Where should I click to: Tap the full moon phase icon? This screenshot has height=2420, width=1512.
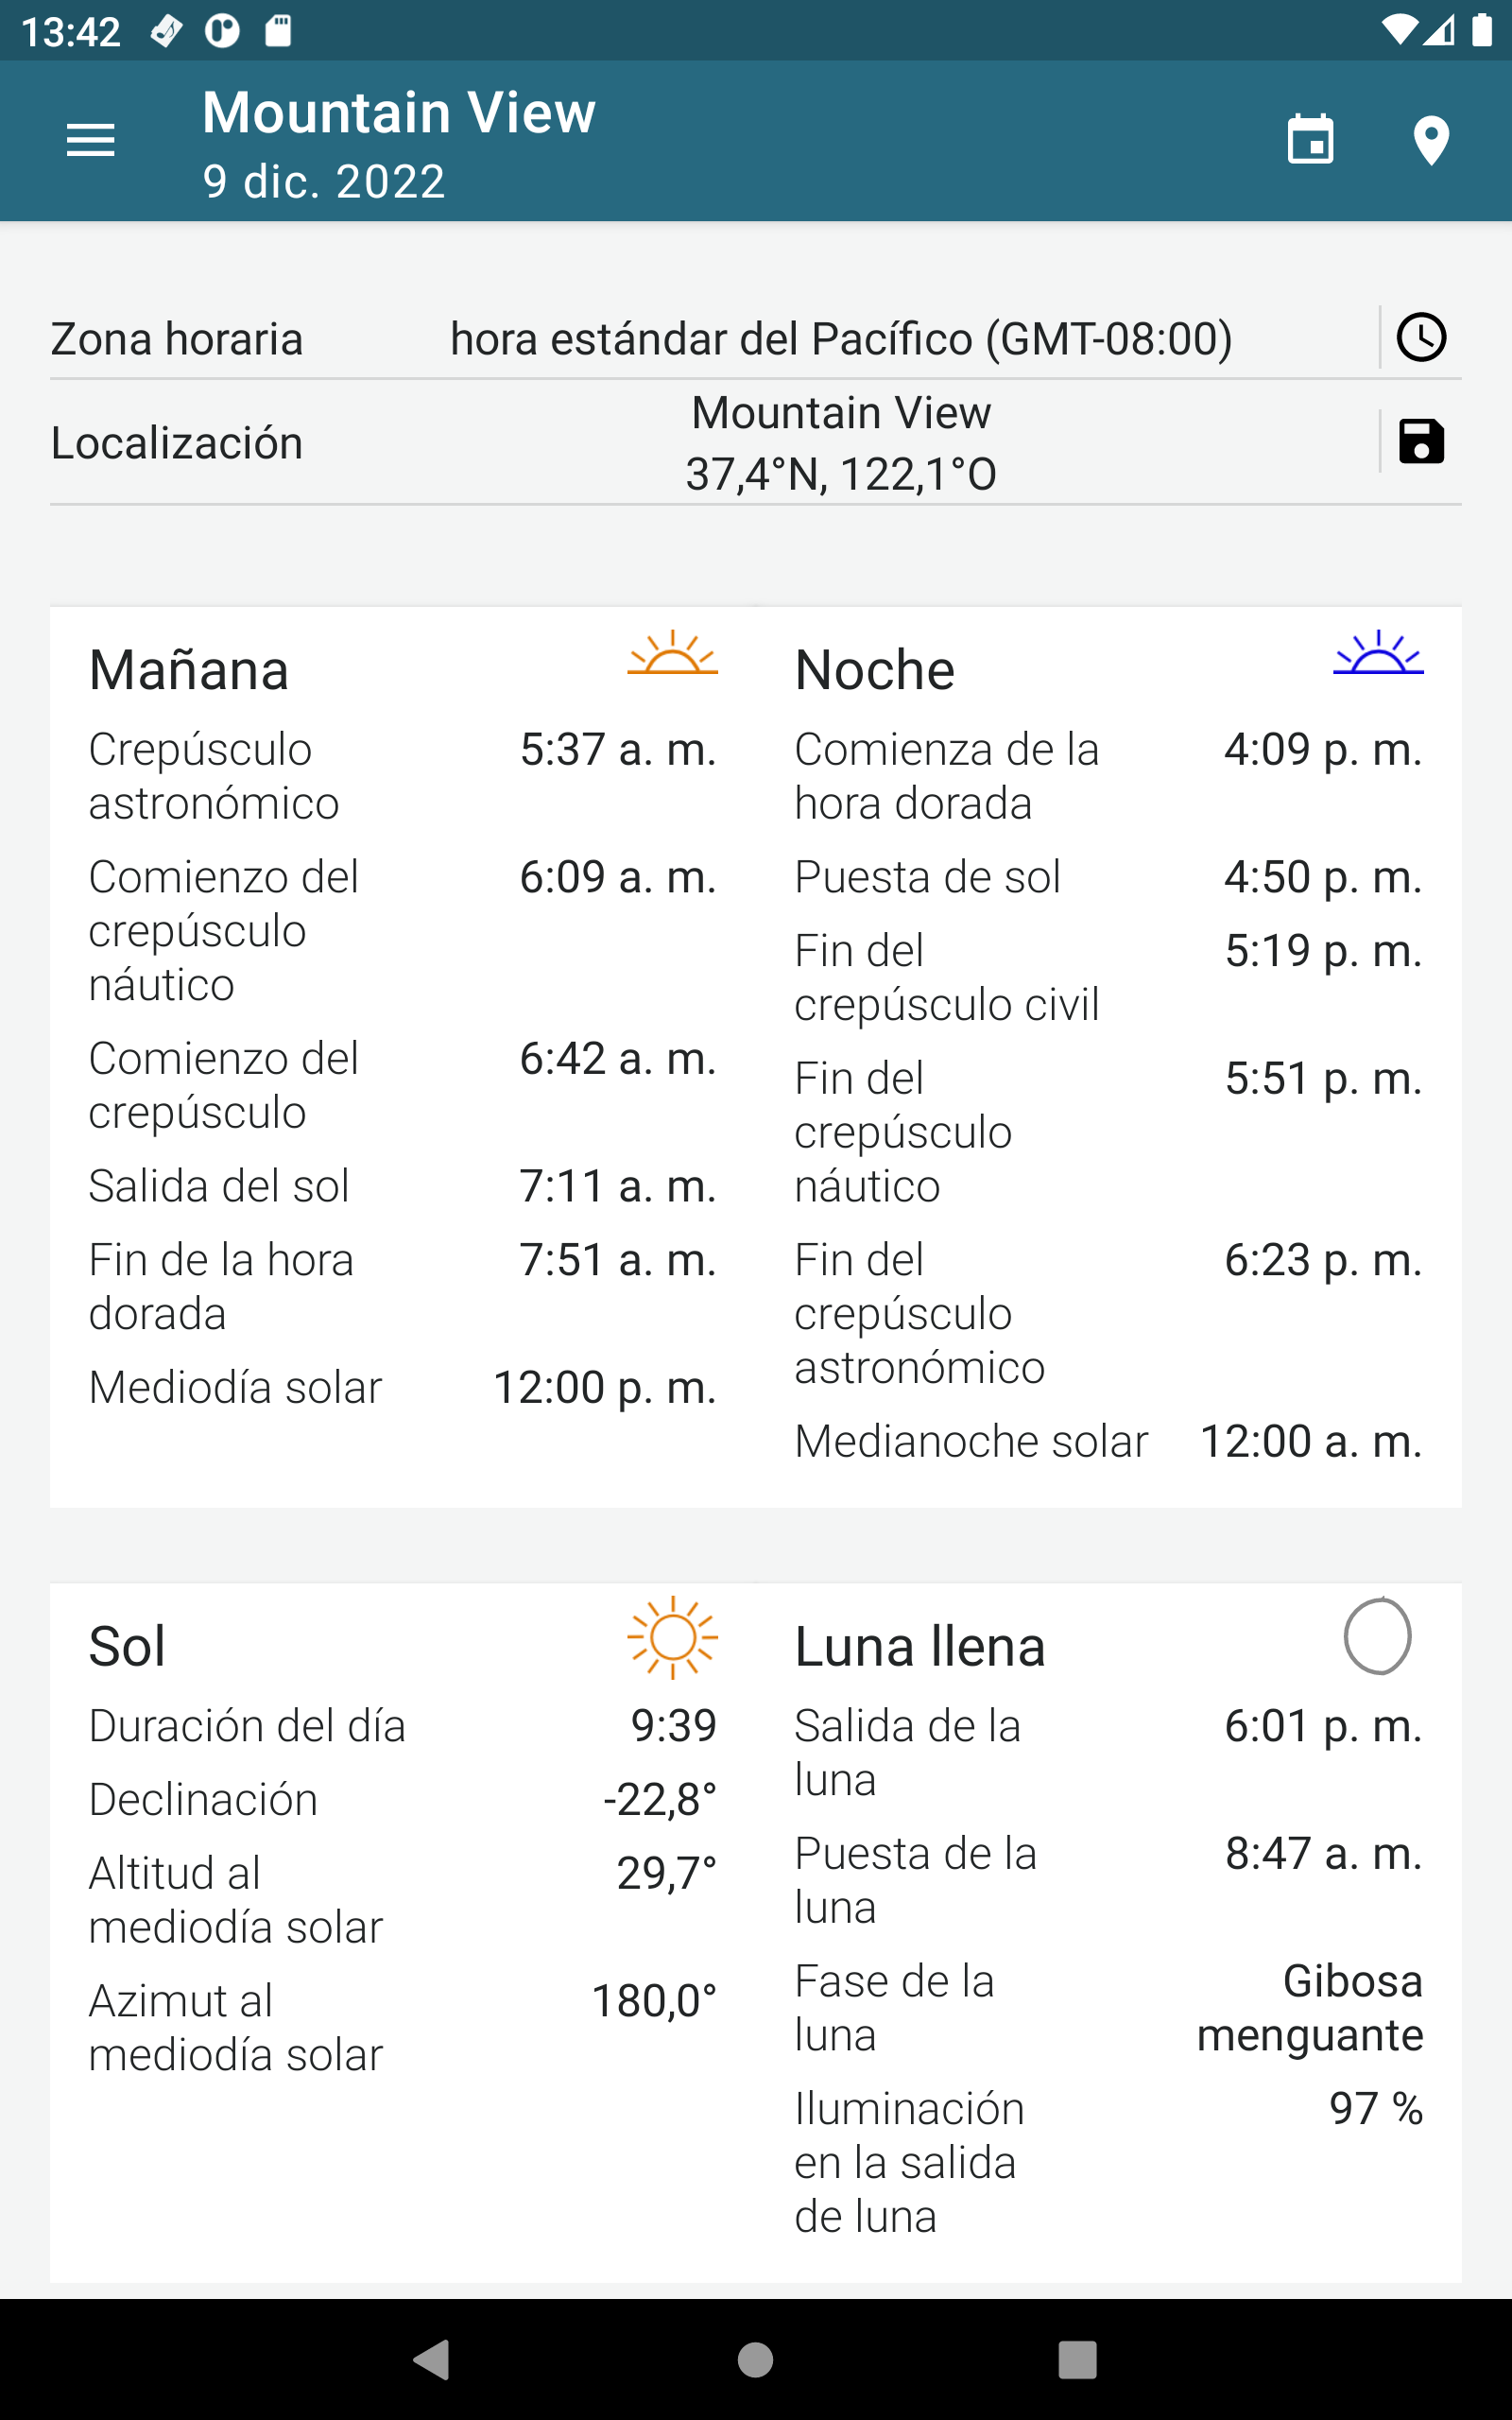pyautogui.click(x=1377, y=1637)
